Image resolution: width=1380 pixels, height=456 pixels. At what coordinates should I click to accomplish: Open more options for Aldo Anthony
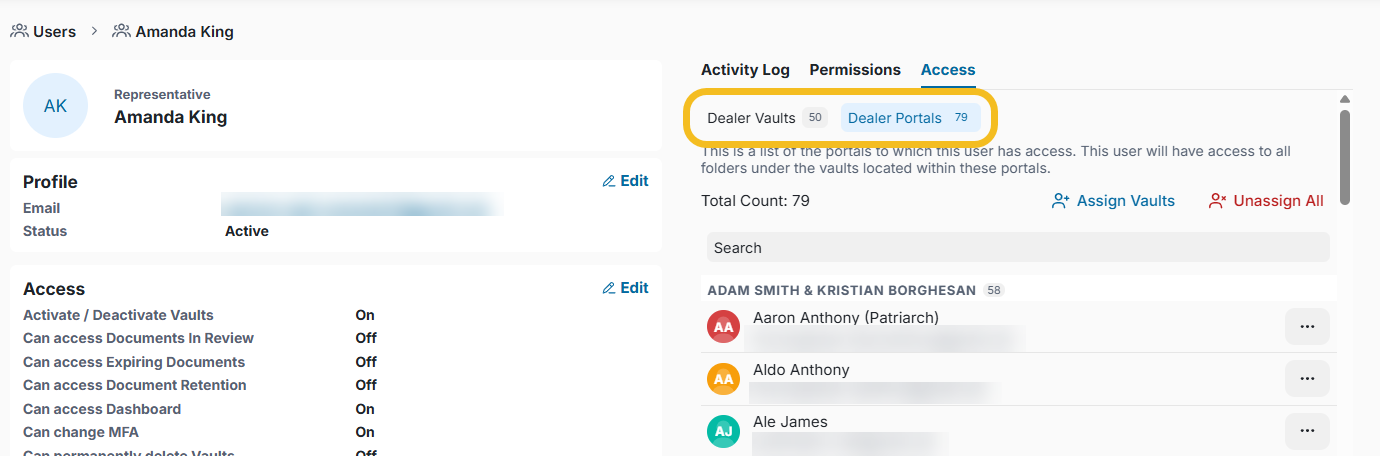1307,378
